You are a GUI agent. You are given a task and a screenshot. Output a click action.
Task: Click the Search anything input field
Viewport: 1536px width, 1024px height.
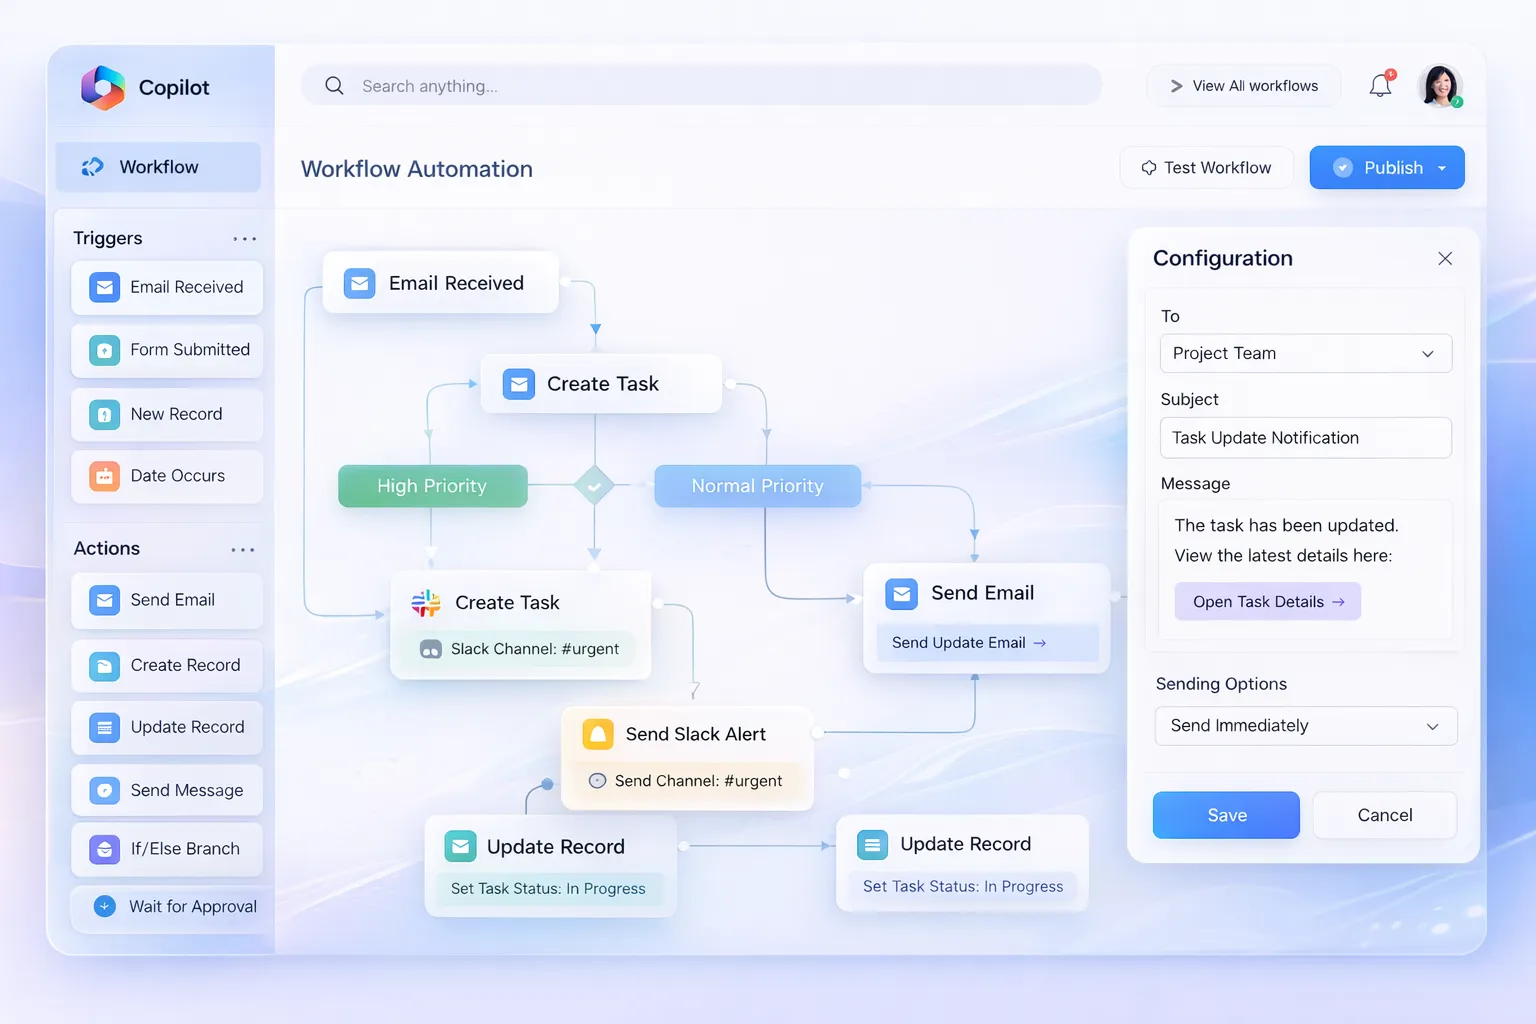click(702, 86)
